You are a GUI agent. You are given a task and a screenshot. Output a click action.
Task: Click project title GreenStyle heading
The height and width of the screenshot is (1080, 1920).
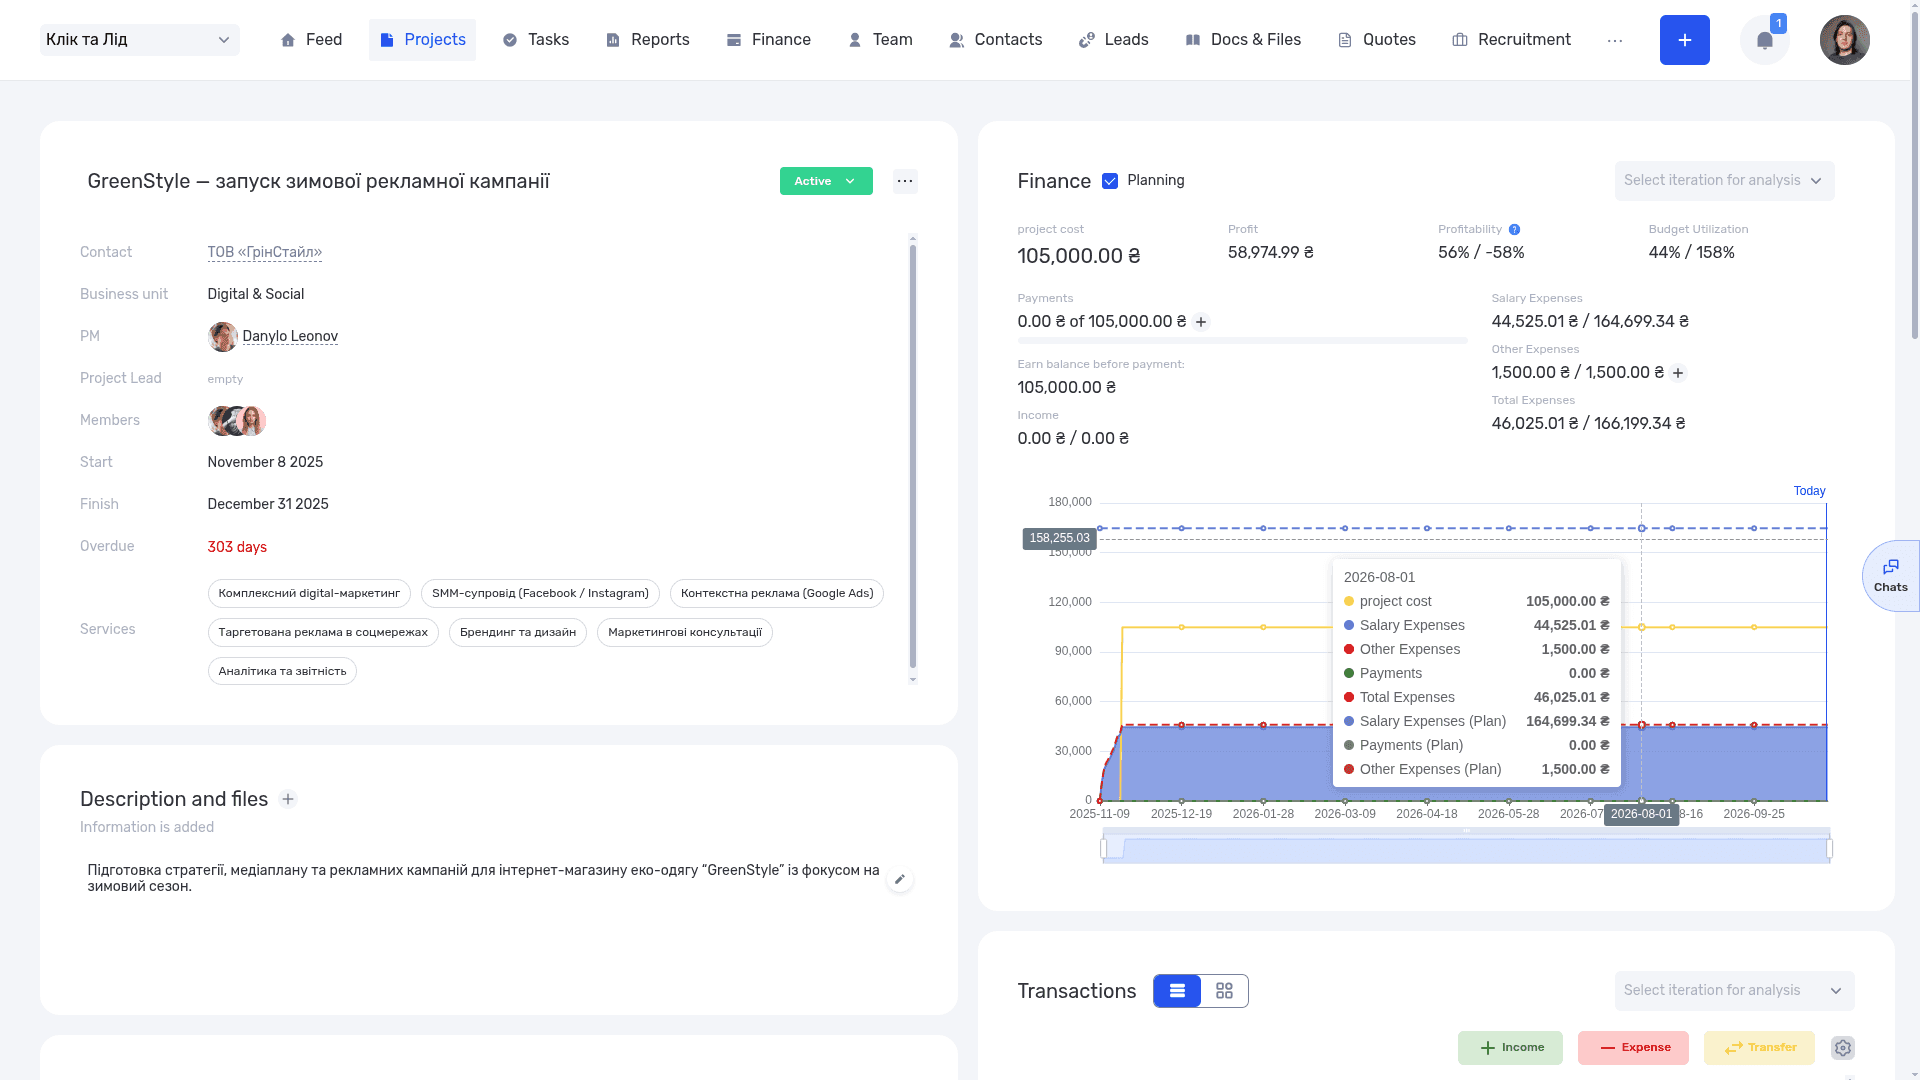click(318, 182)
